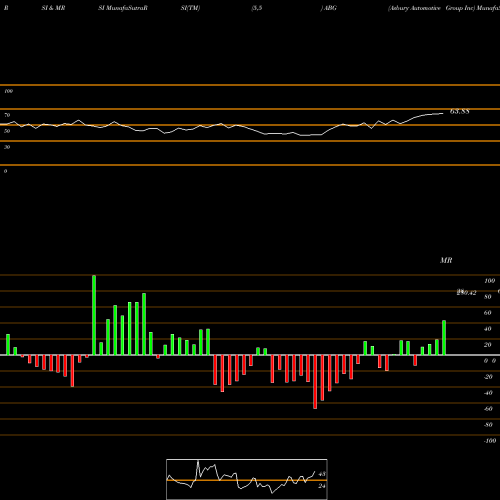Click the 'SI MunafaSutraR' header text
Image resolution: width=500 pixels, height=500 pixels.
pyautogui.click(x=123, y=8)
